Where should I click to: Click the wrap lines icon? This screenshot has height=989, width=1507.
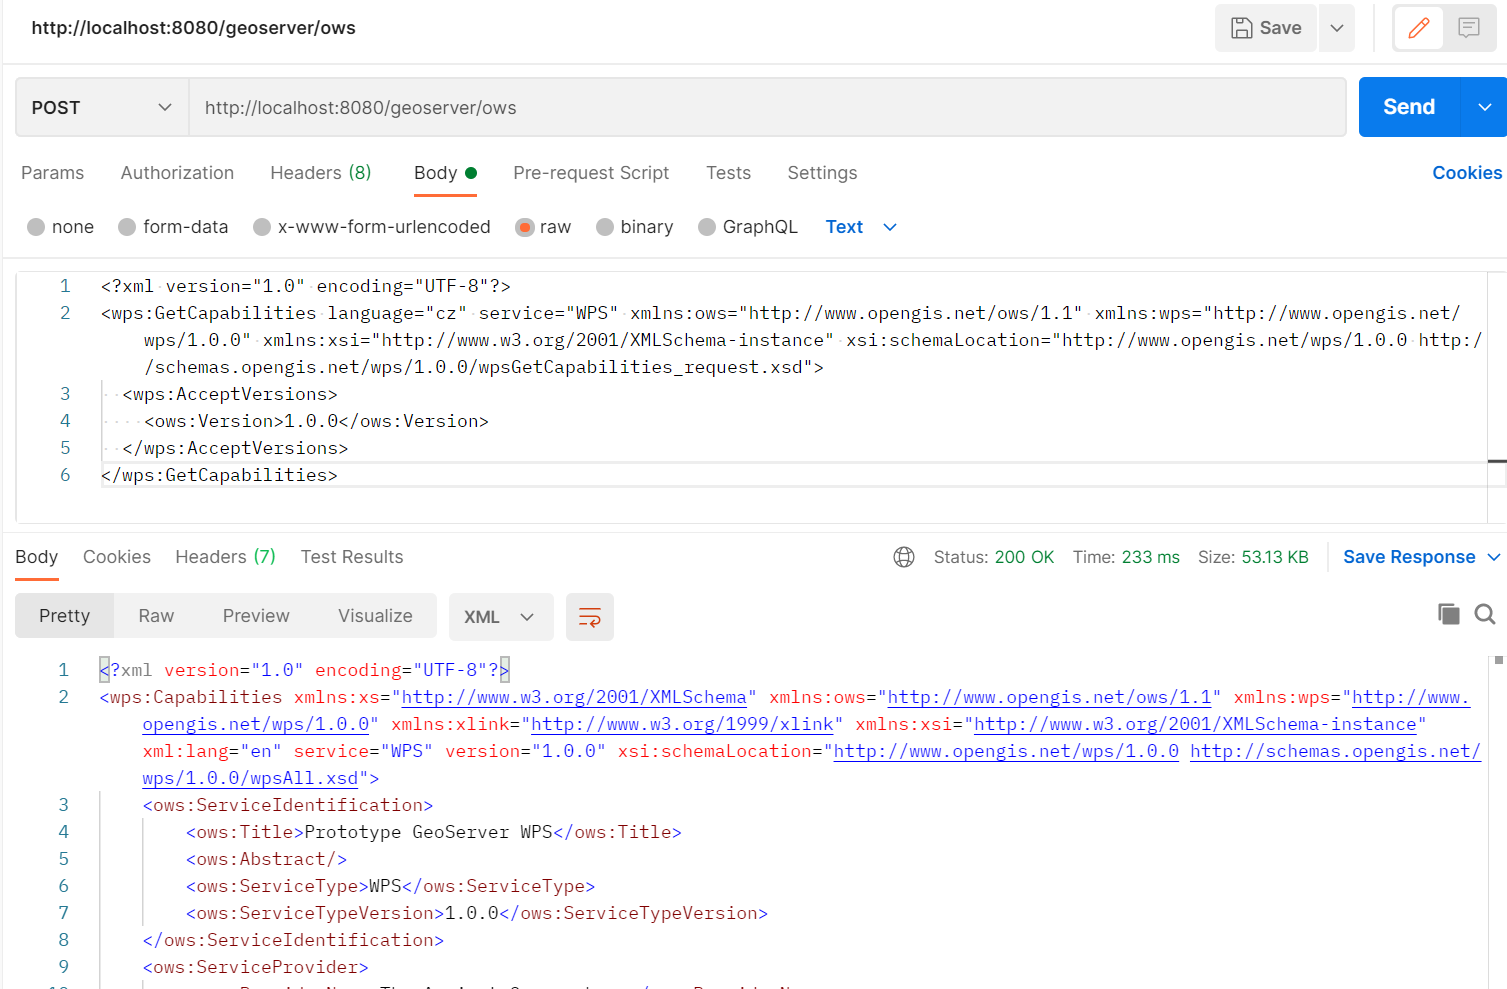[589, 617]
